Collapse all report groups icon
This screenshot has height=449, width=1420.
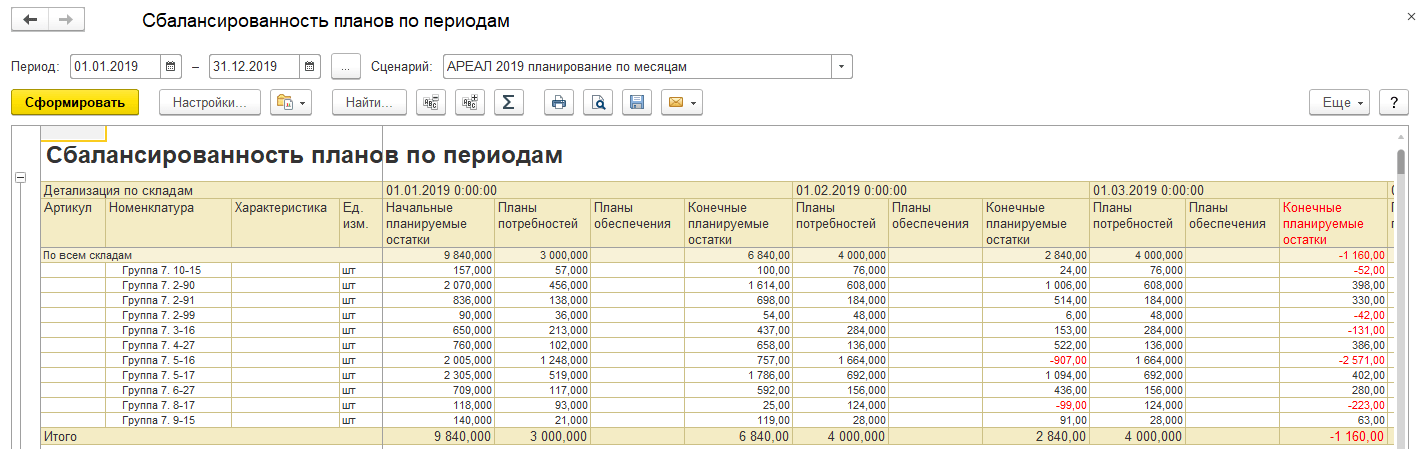pos(432,102)
